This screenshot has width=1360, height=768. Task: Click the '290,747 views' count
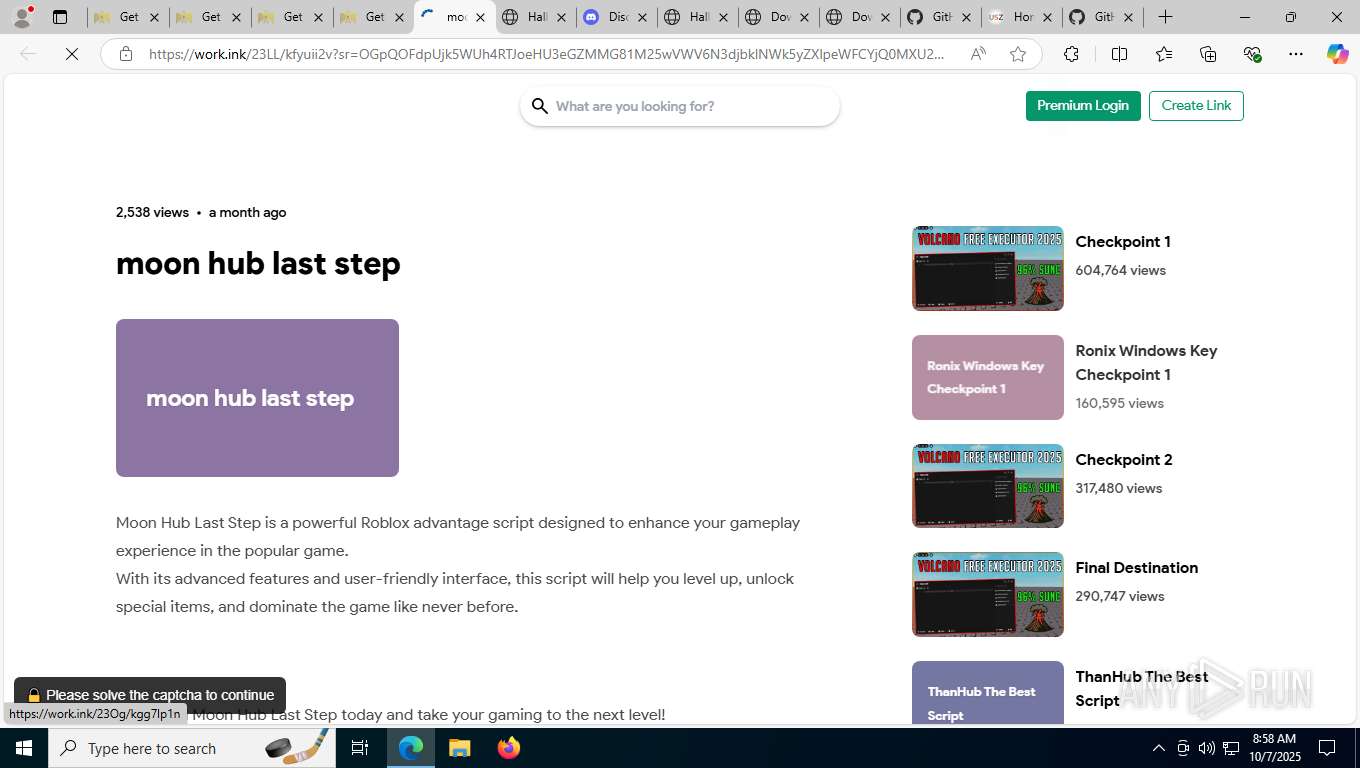tap(1119, 596)
